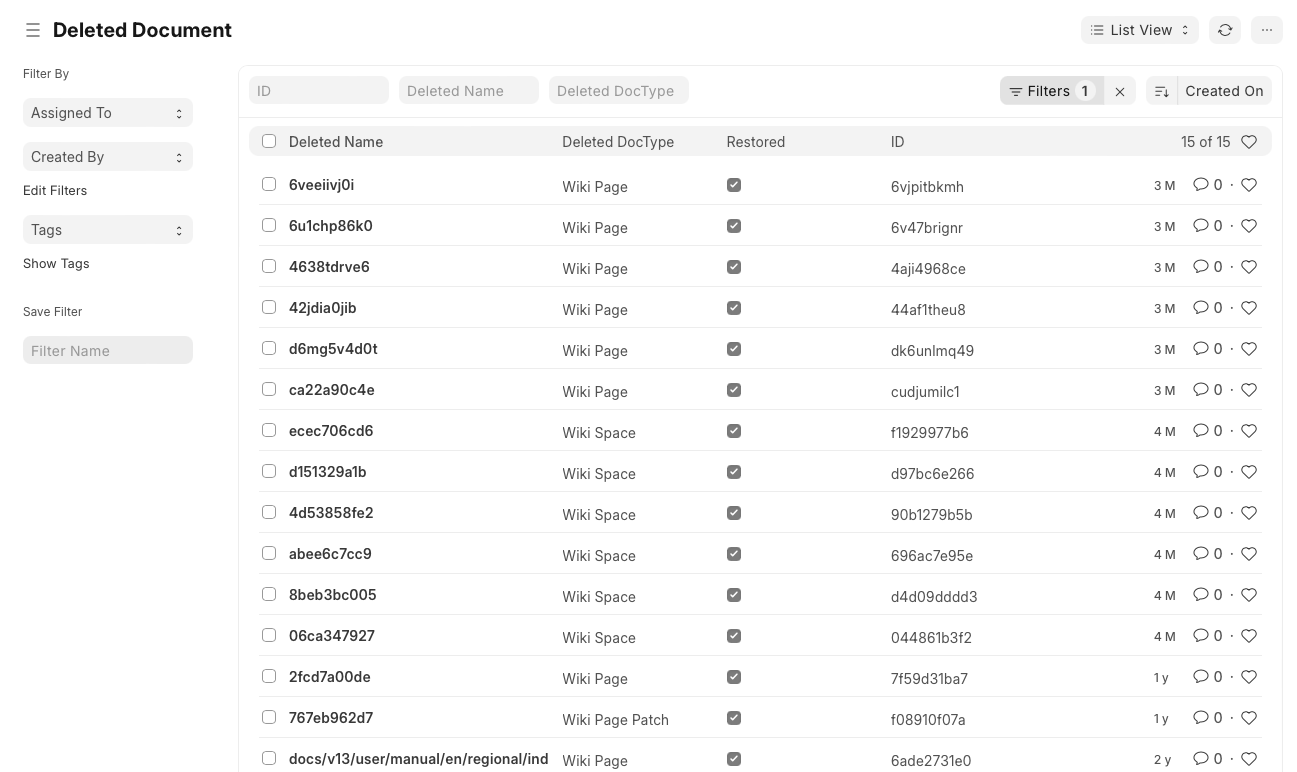Open the Tags filter in the sidebar

click(107, 229)
